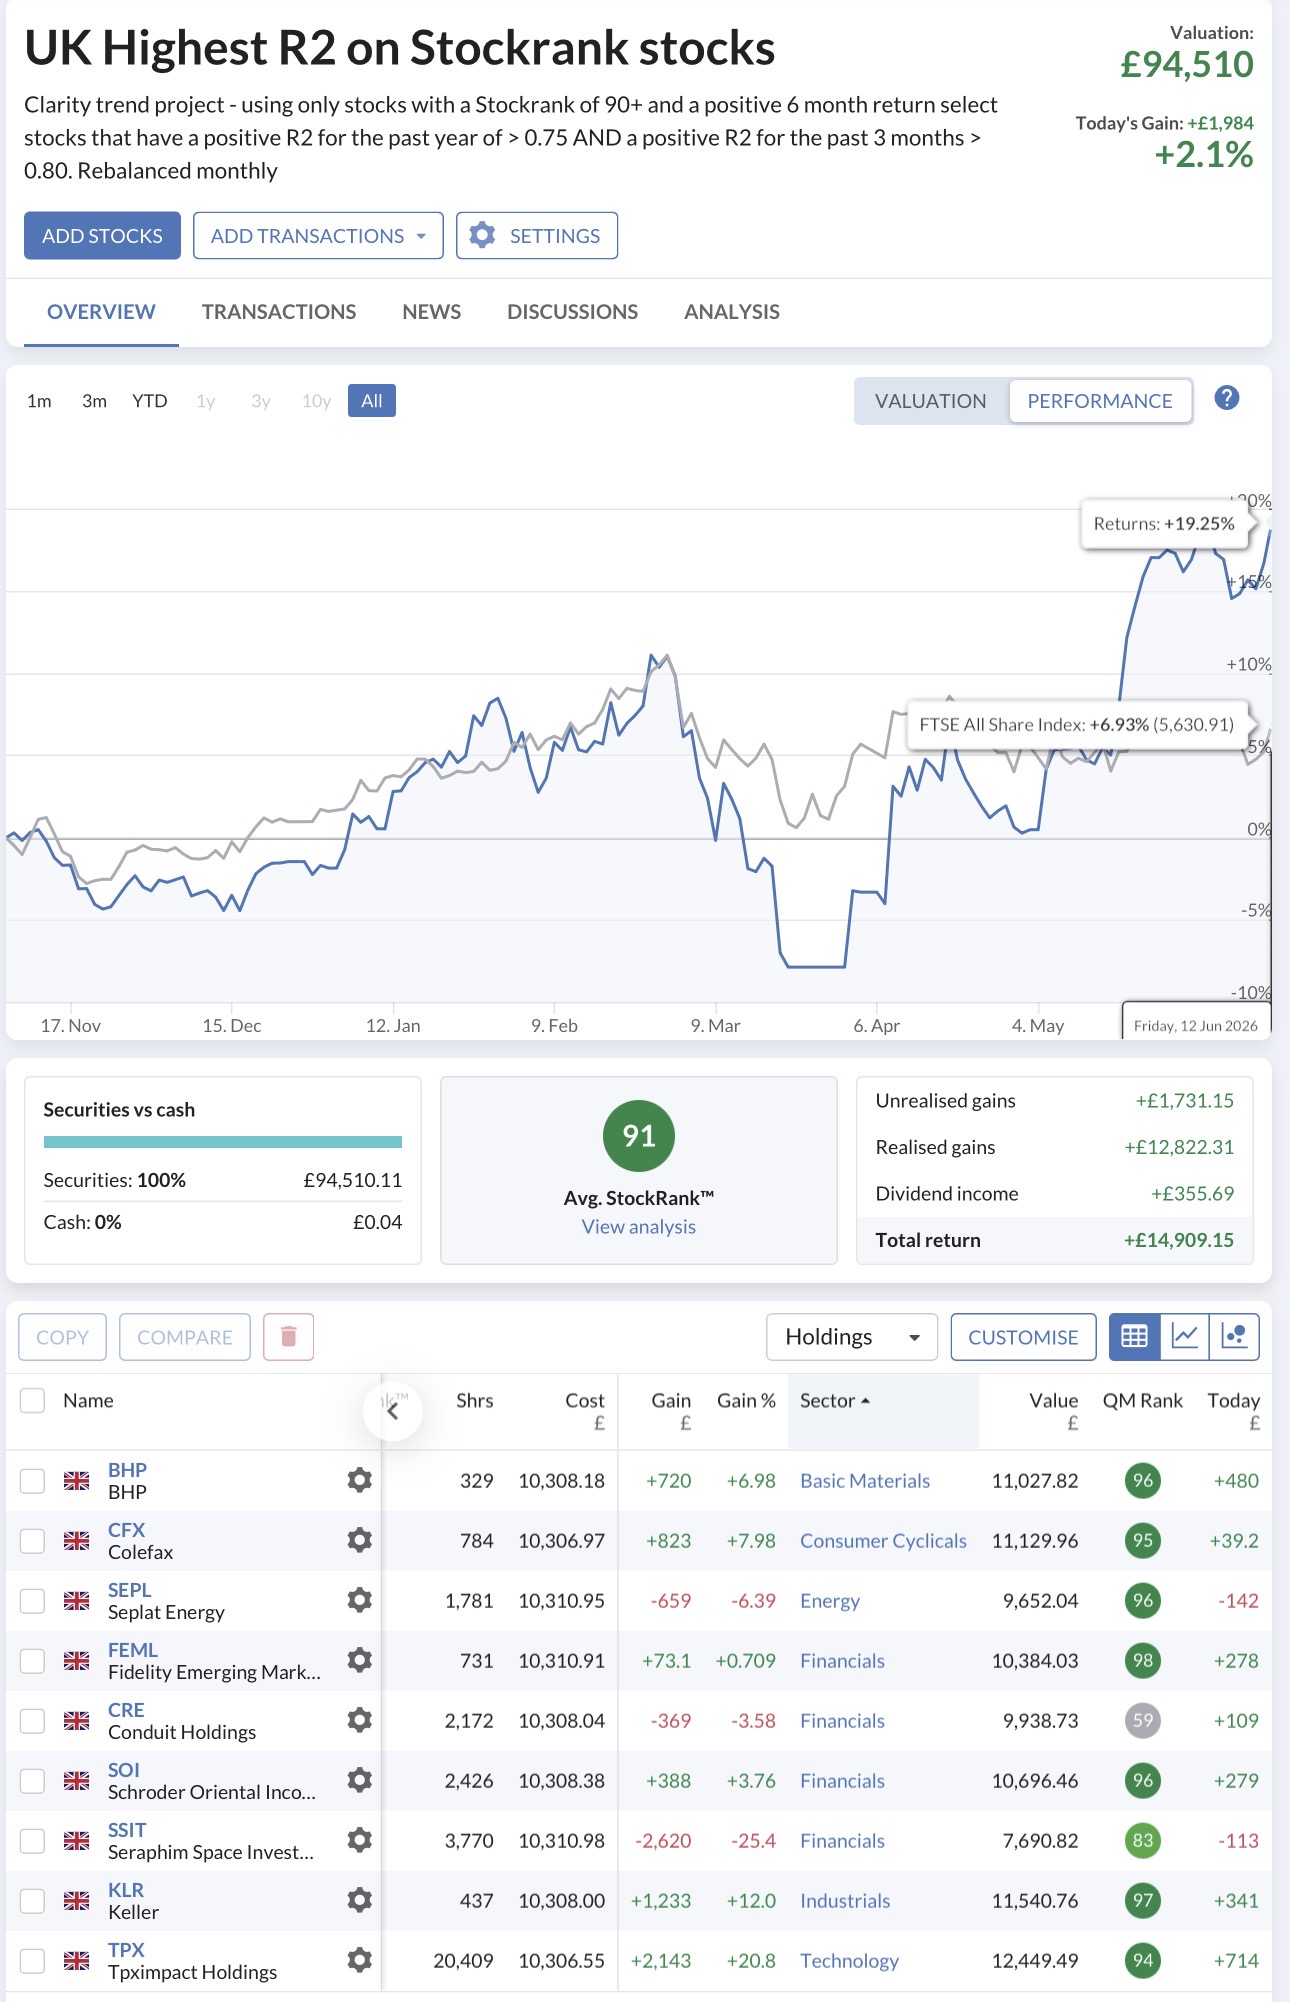1290x2002 pixels.
Task: Tick the checkbox for SEPL Seplat Energy
Action: point(33,1601)
